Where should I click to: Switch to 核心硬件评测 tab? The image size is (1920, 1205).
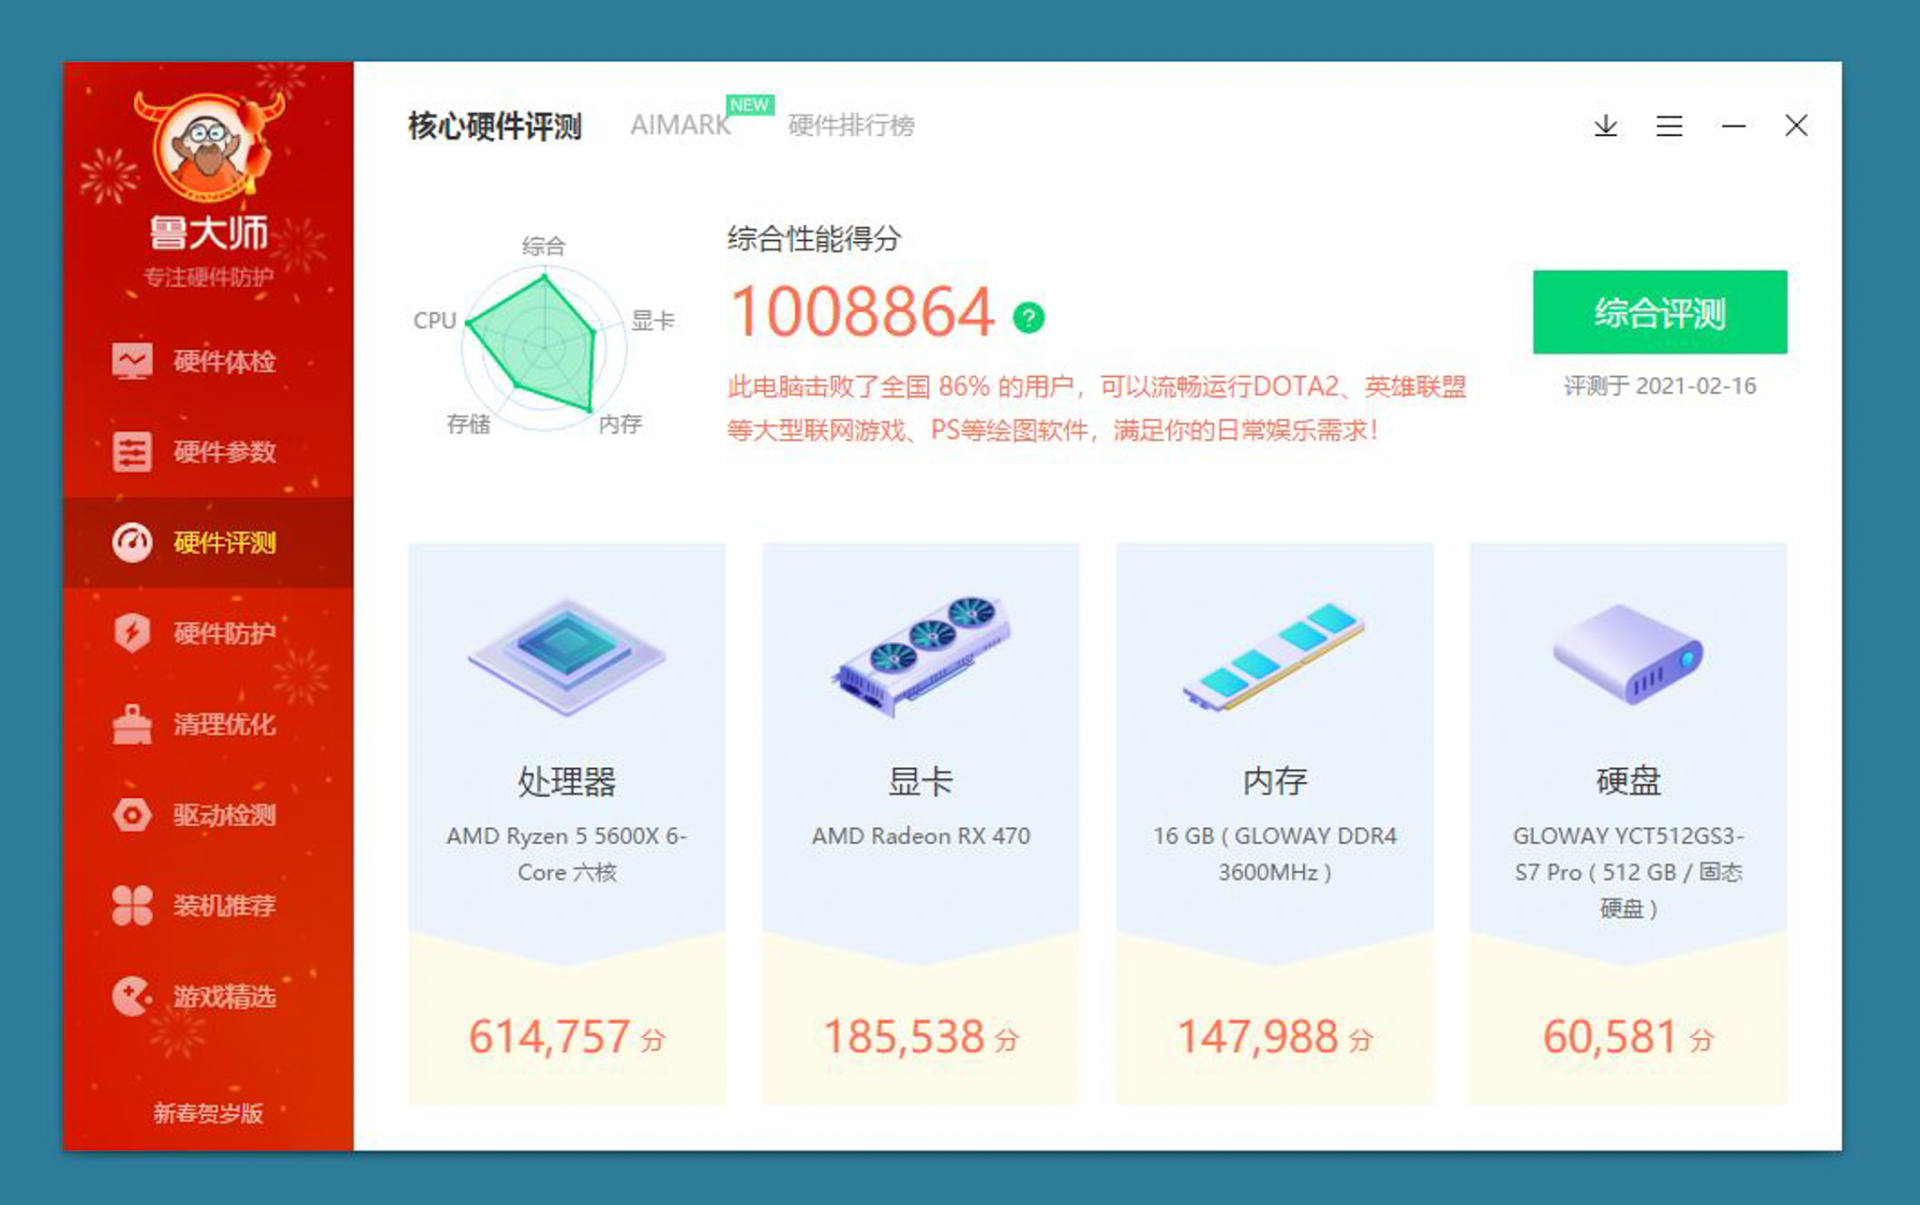point(495,126)
